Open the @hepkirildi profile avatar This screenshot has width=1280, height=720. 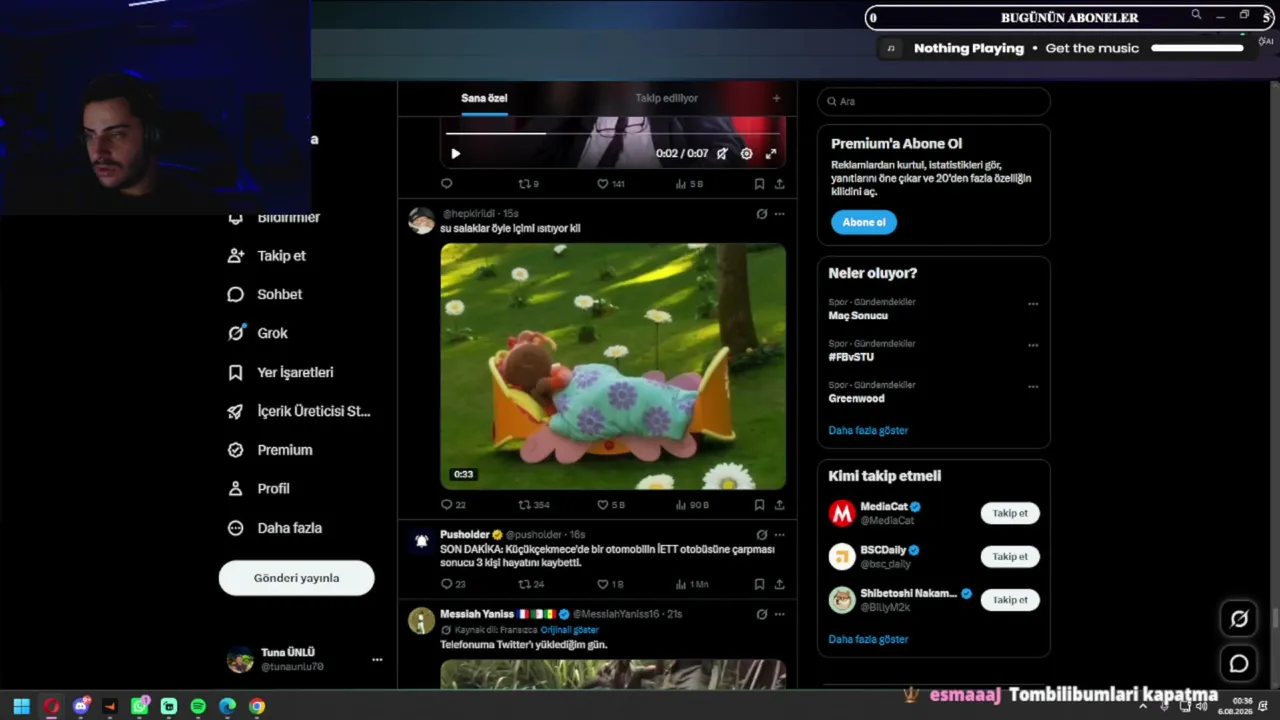pyautogui.click(x=422, y=221)
